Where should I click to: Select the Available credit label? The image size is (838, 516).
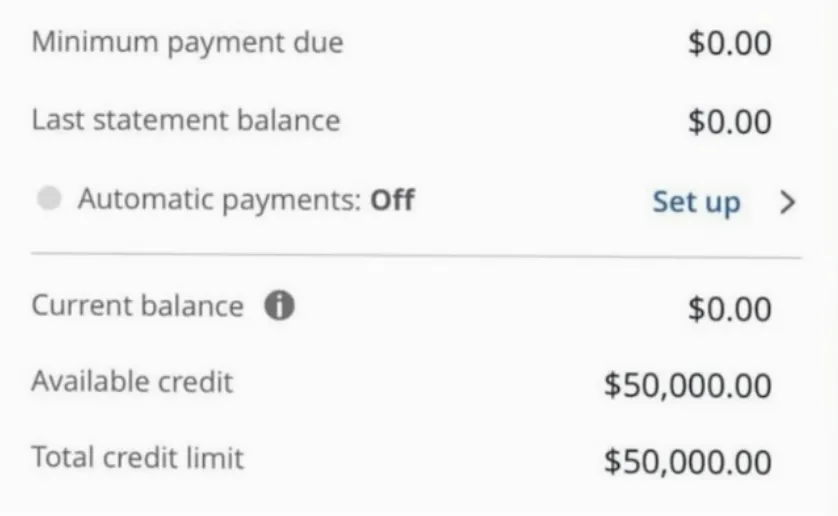click(132, 382)
